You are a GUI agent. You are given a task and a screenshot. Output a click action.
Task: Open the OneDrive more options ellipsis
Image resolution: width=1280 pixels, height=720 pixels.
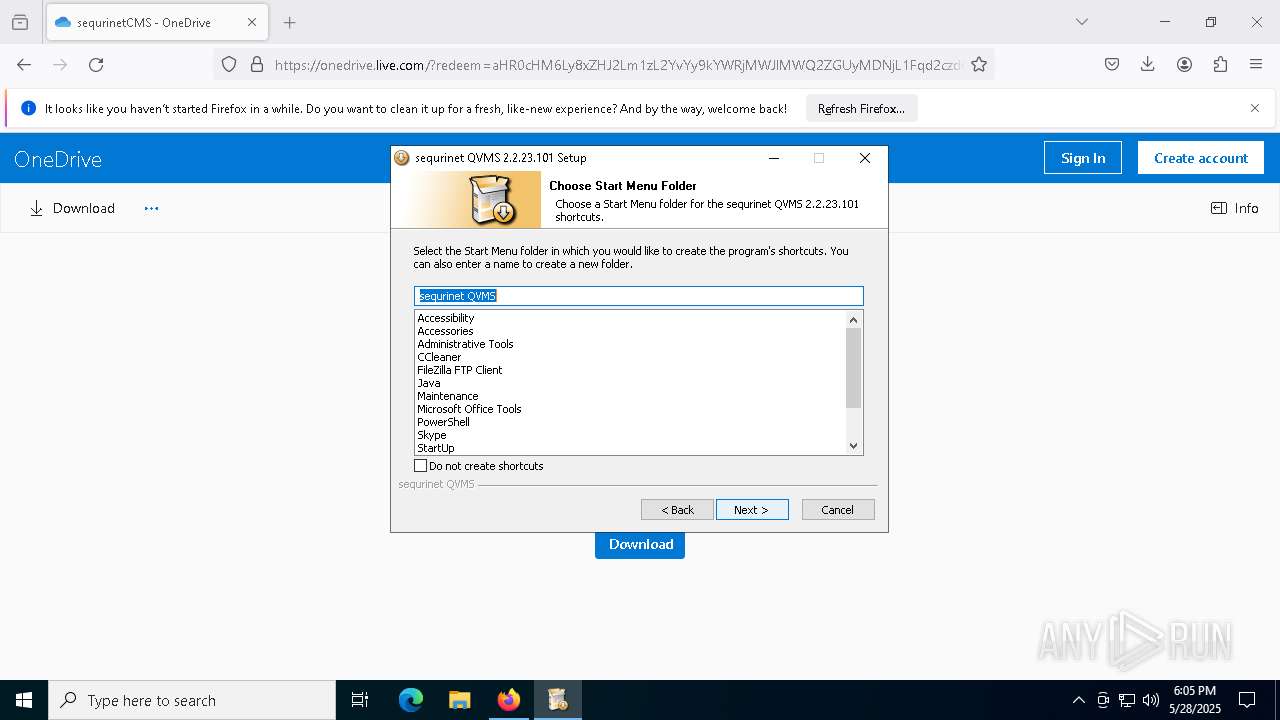tap(151, 208)
